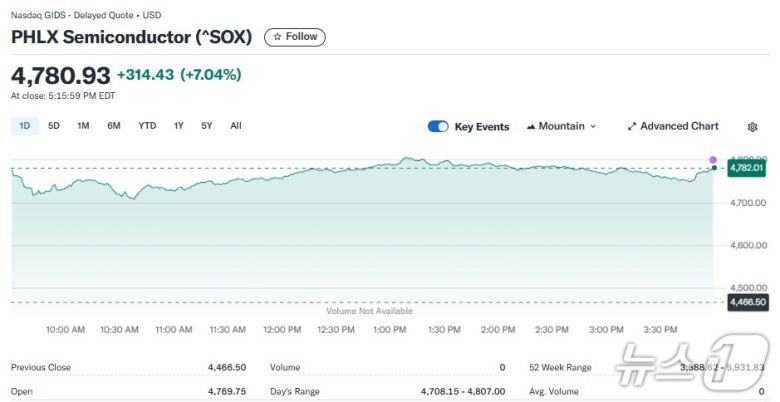Show All time range data
Screen dimensions: 780x402
236,126
